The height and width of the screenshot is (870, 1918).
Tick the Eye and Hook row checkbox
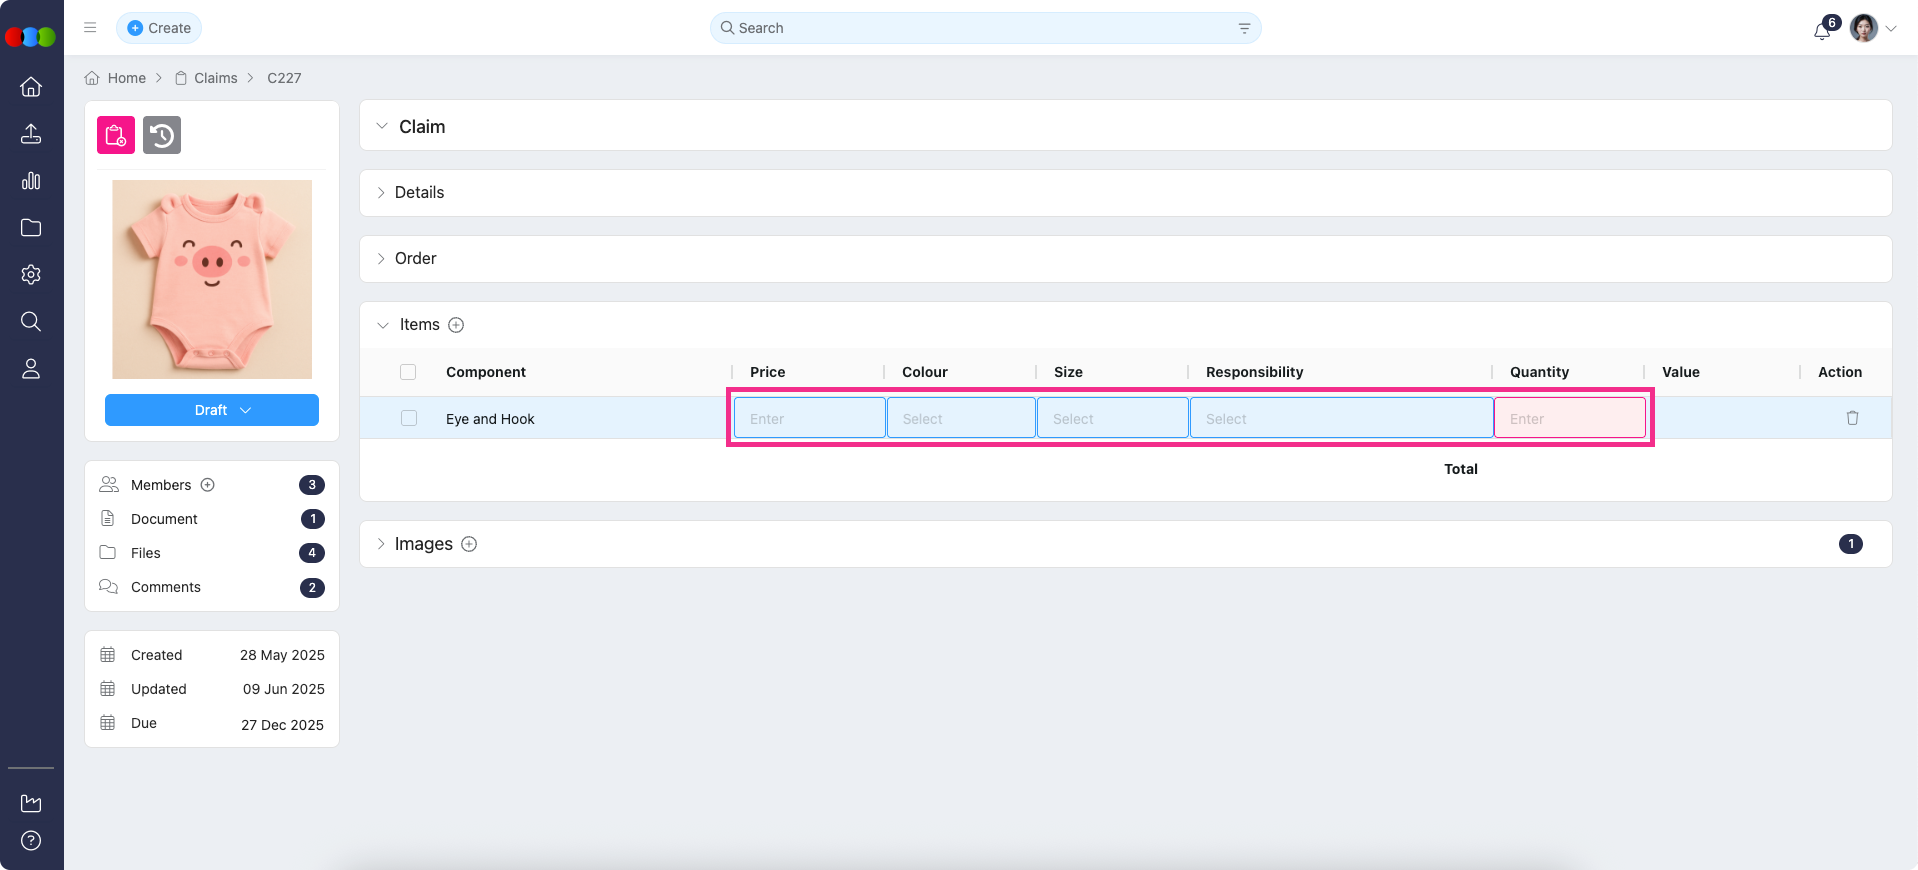point(409,418)
